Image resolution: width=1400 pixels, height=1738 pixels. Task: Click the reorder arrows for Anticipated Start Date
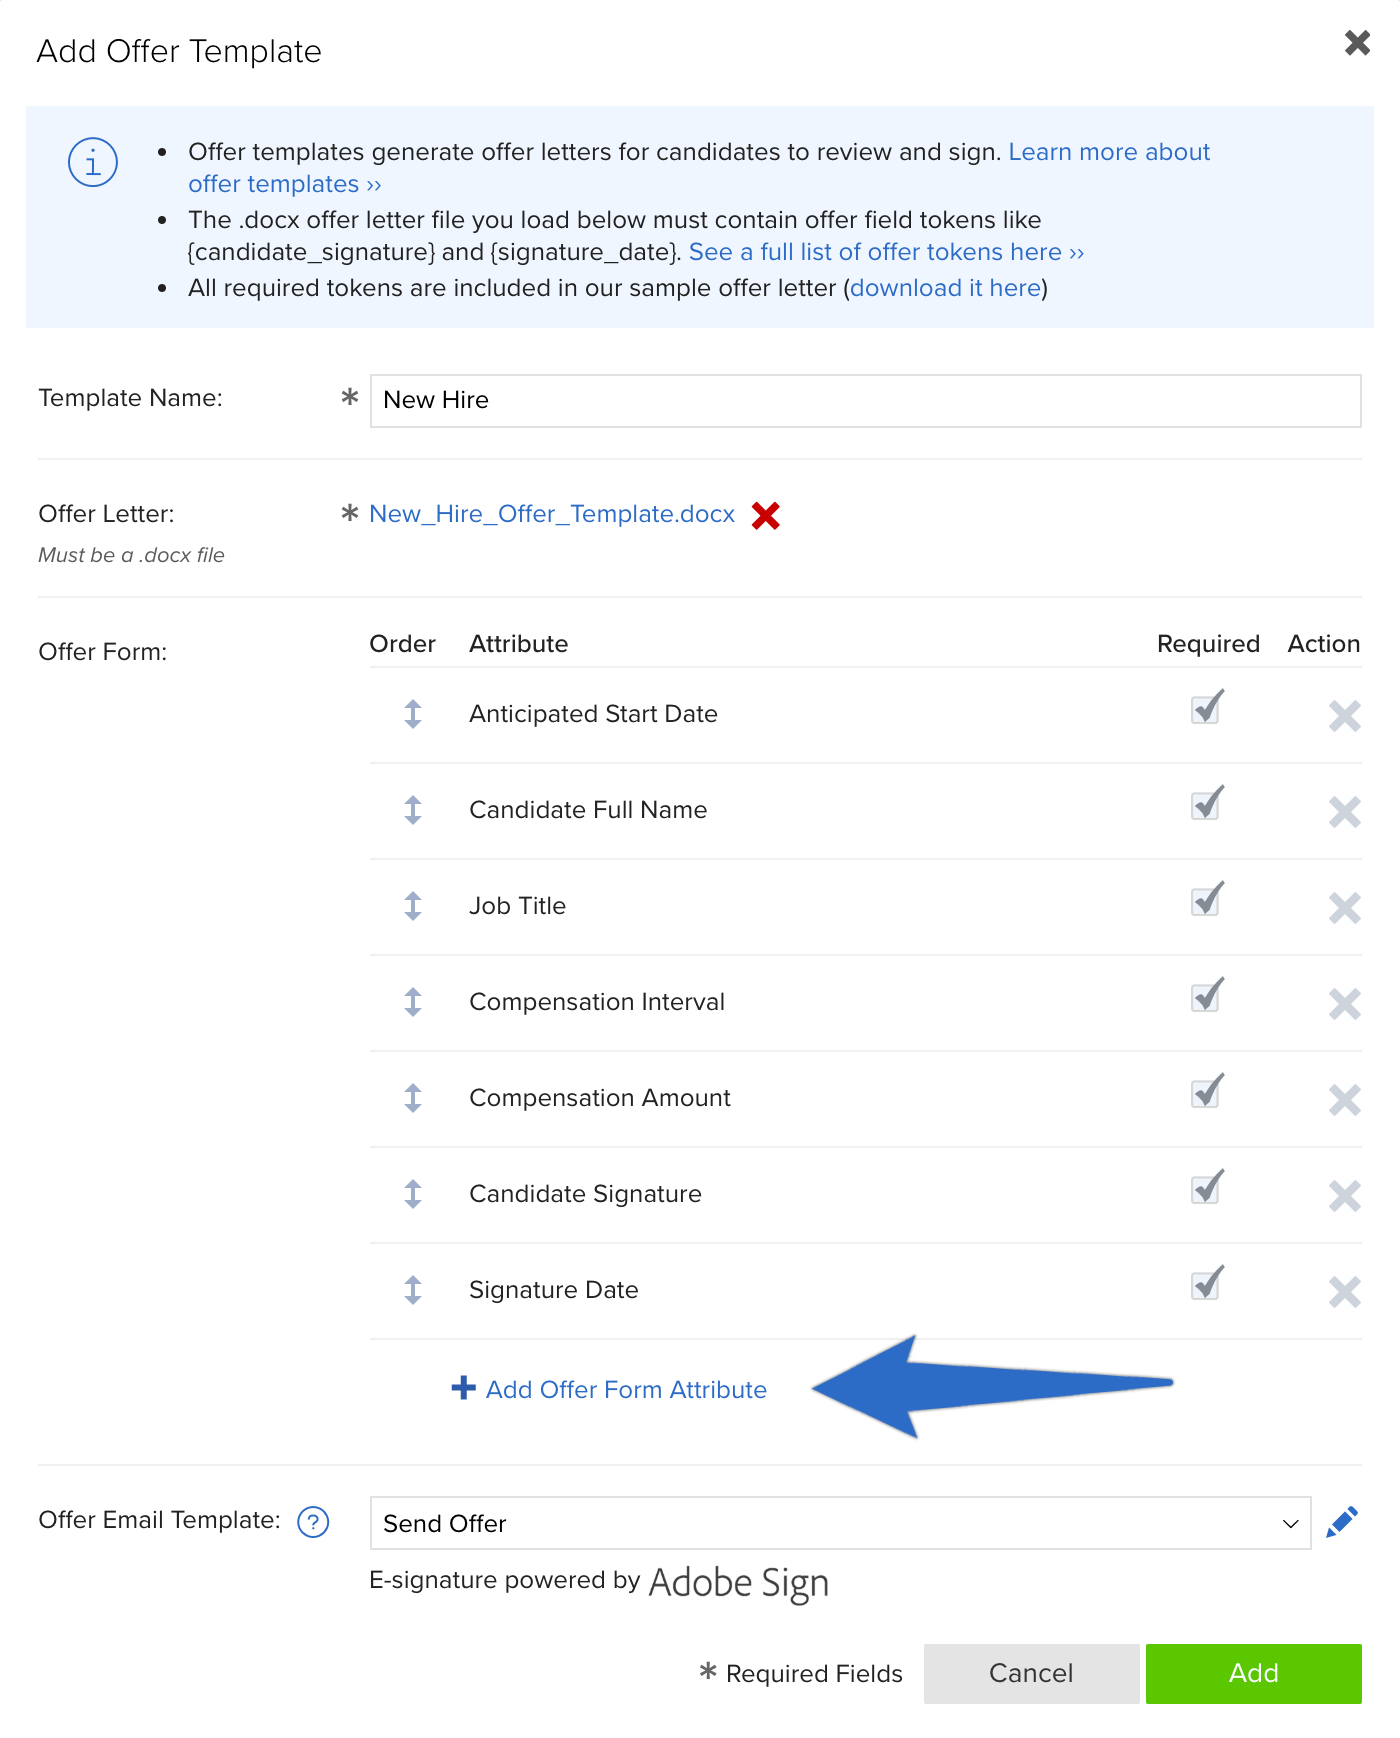tap(413, 714)
